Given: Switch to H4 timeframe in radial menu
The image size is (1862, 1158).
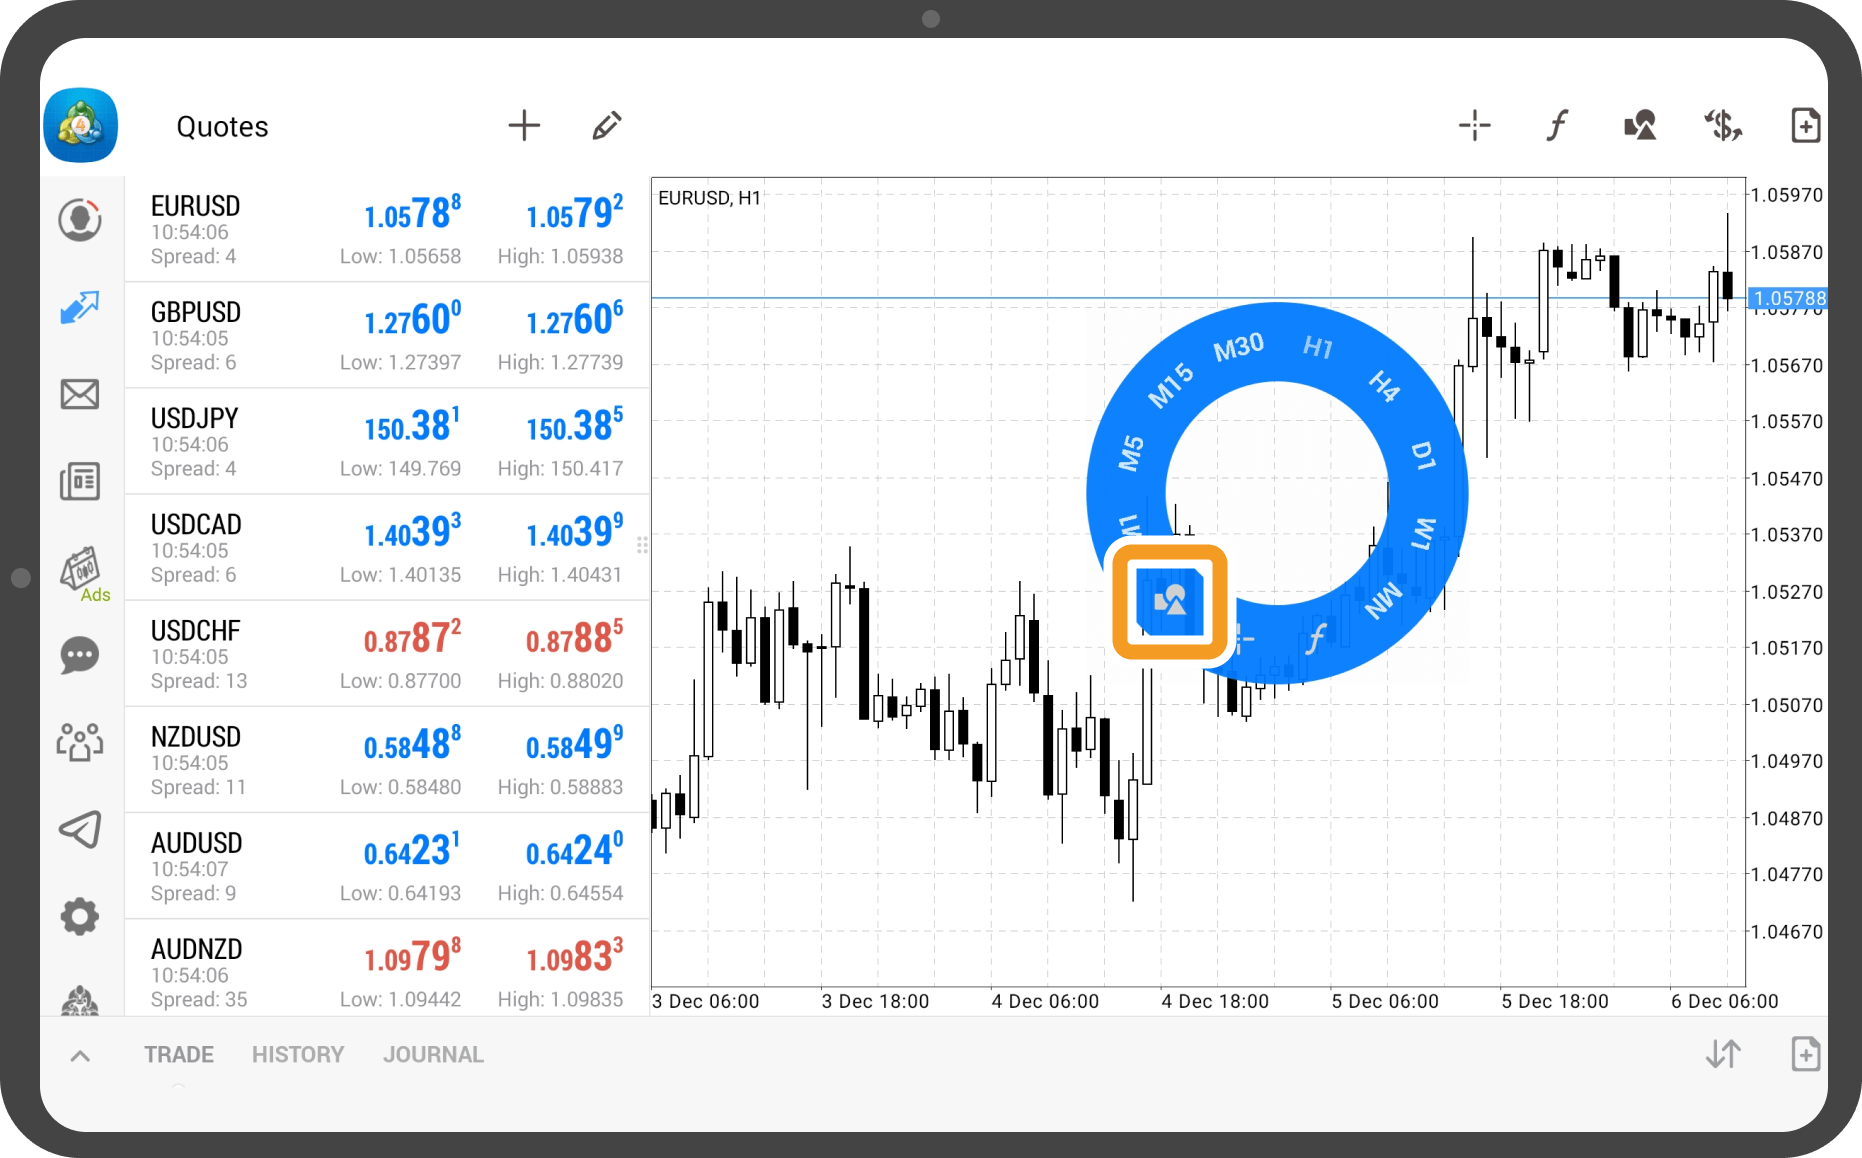Looking at the screenshot, I should click(1384, 385).
